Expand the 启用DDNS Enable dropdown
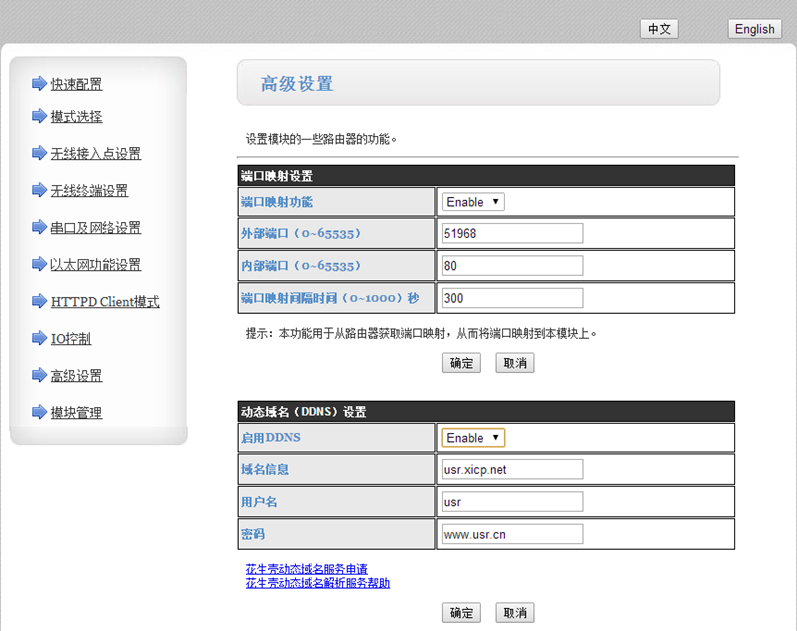The width and height of the screenshot is (797, 631). coord(473,438)
